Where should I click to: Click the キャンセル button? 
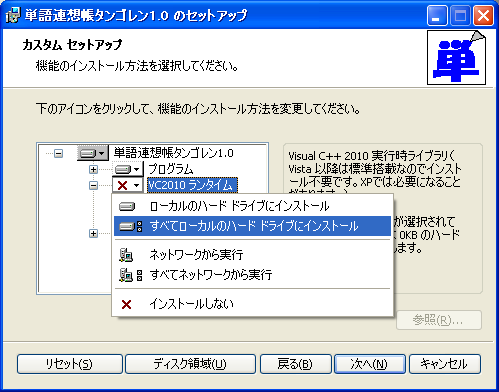[x=445, y=364]
